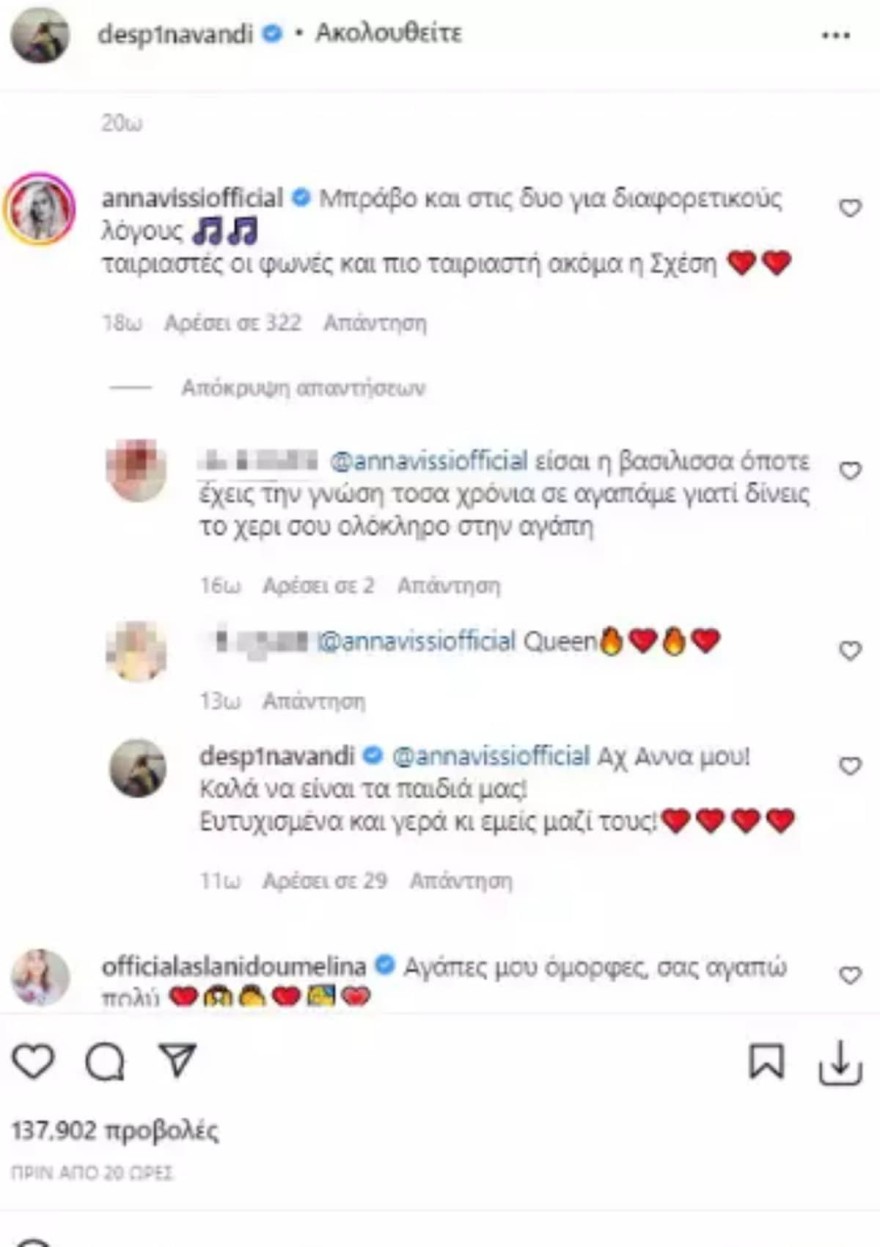
Task: Like desp1navandi's reply to Anna
Action: click(850, 766)
